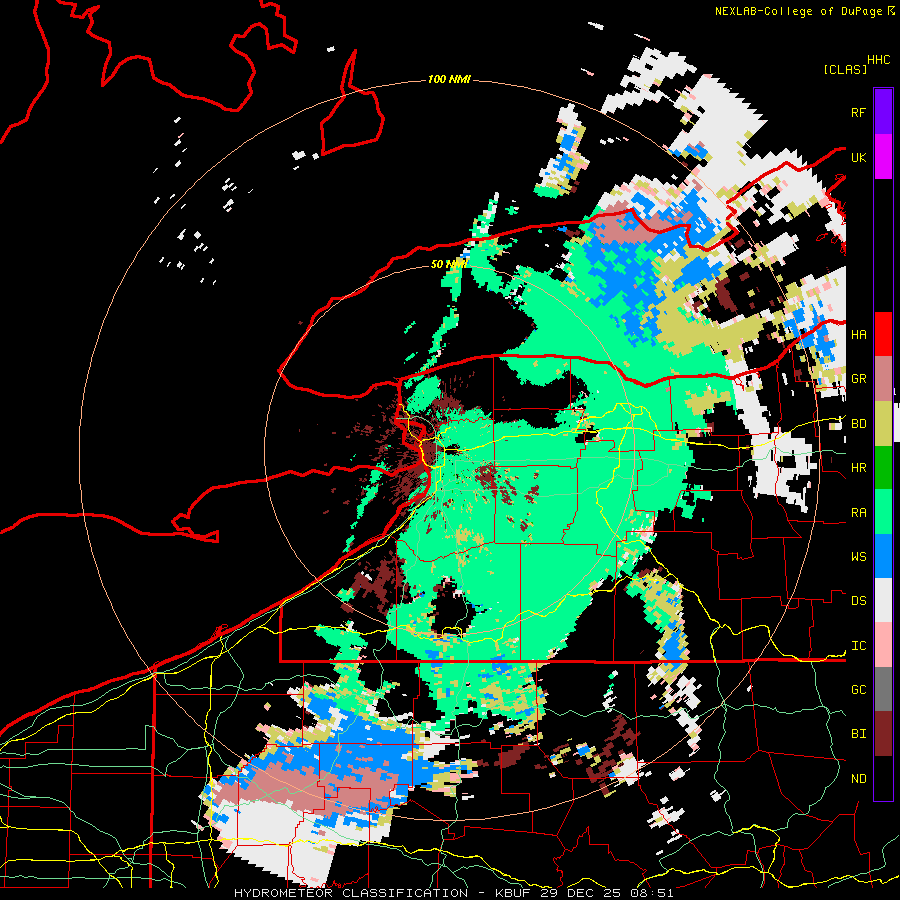Click the dusty-pink GR legend swatch
The width and height of the screenshot is (900, 900).
tap(883, 379)
